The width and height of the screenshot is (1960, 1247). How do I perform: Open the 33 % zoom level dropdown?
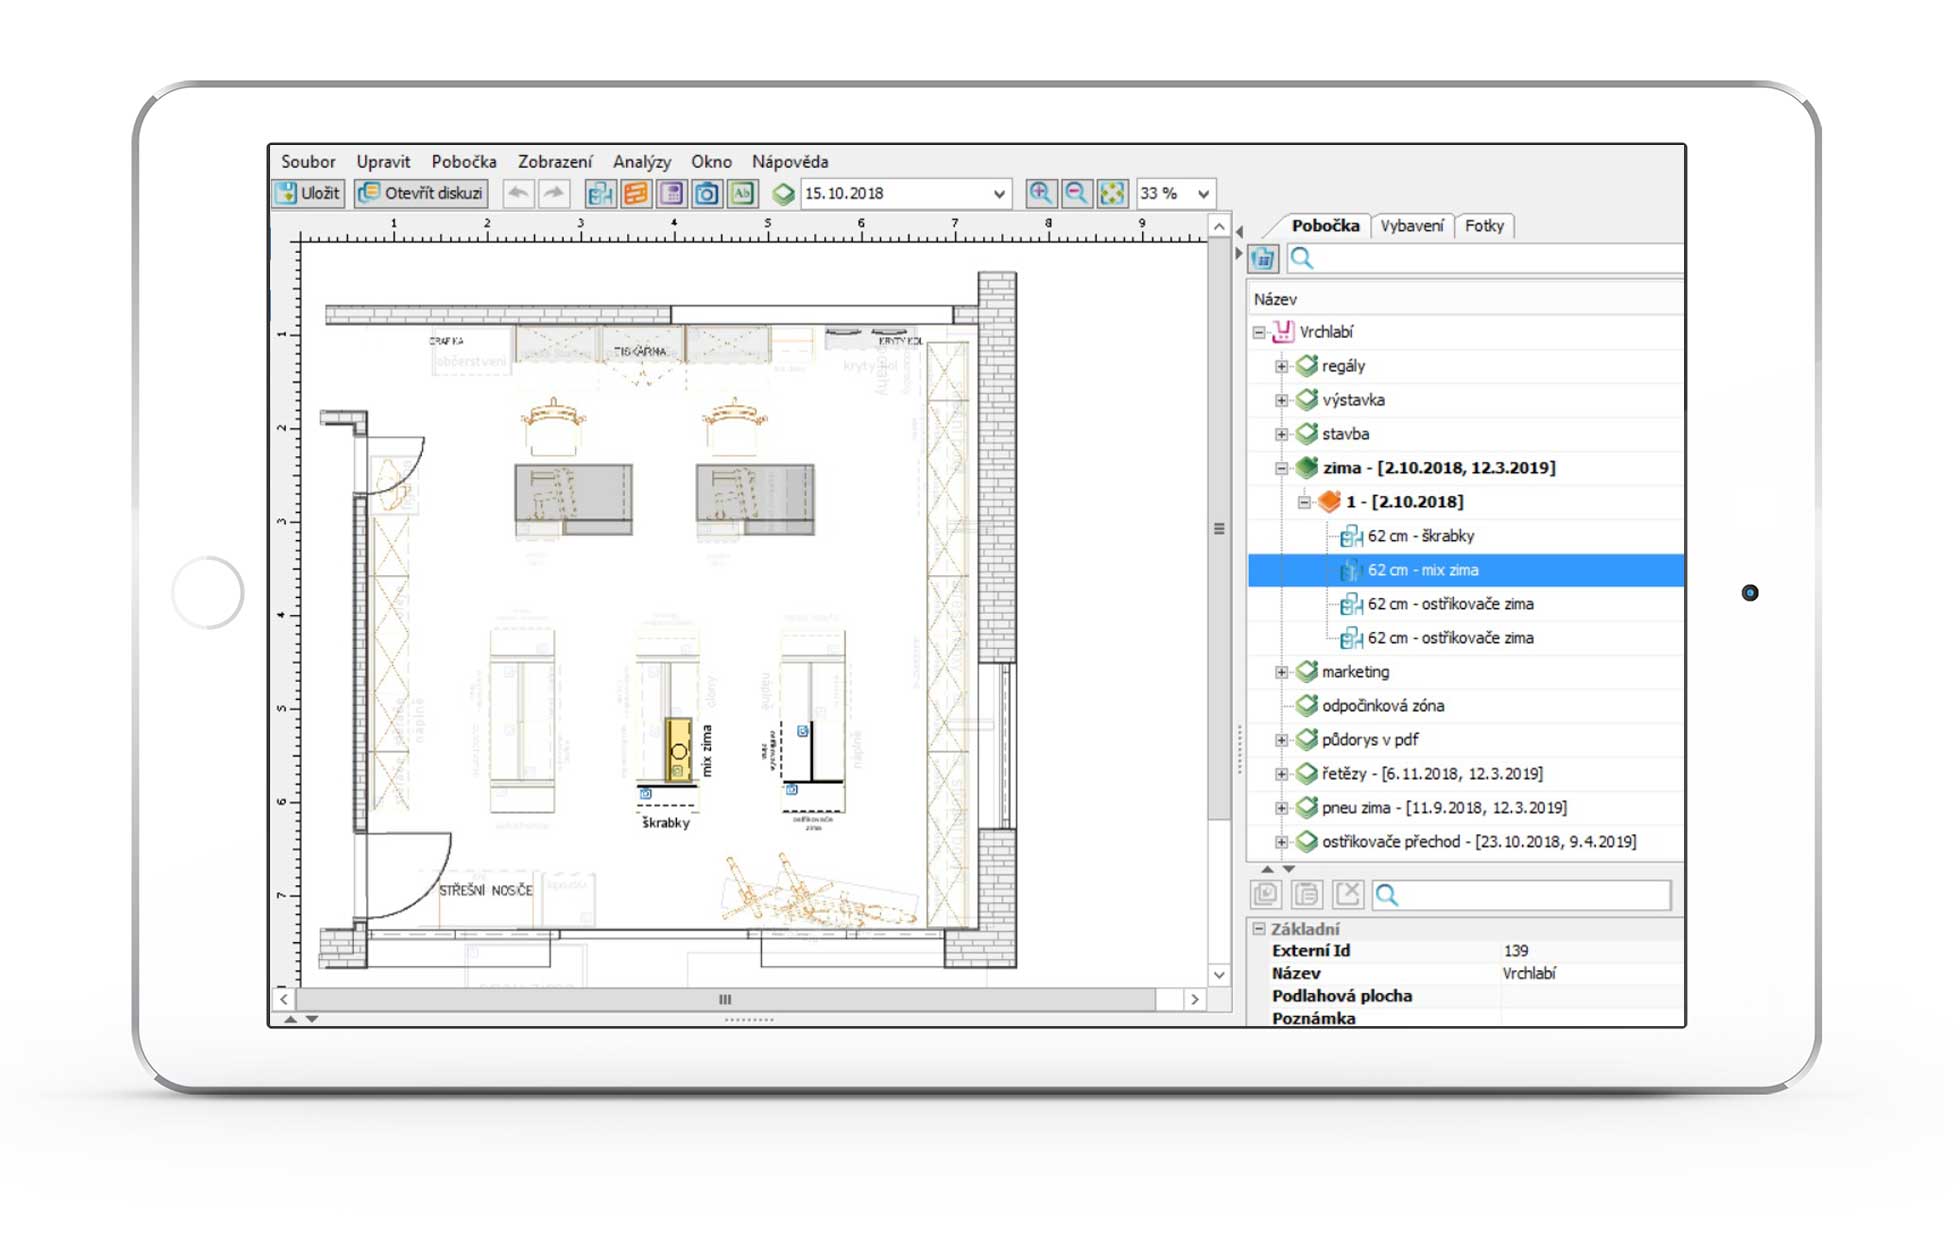click(1203, 194)
